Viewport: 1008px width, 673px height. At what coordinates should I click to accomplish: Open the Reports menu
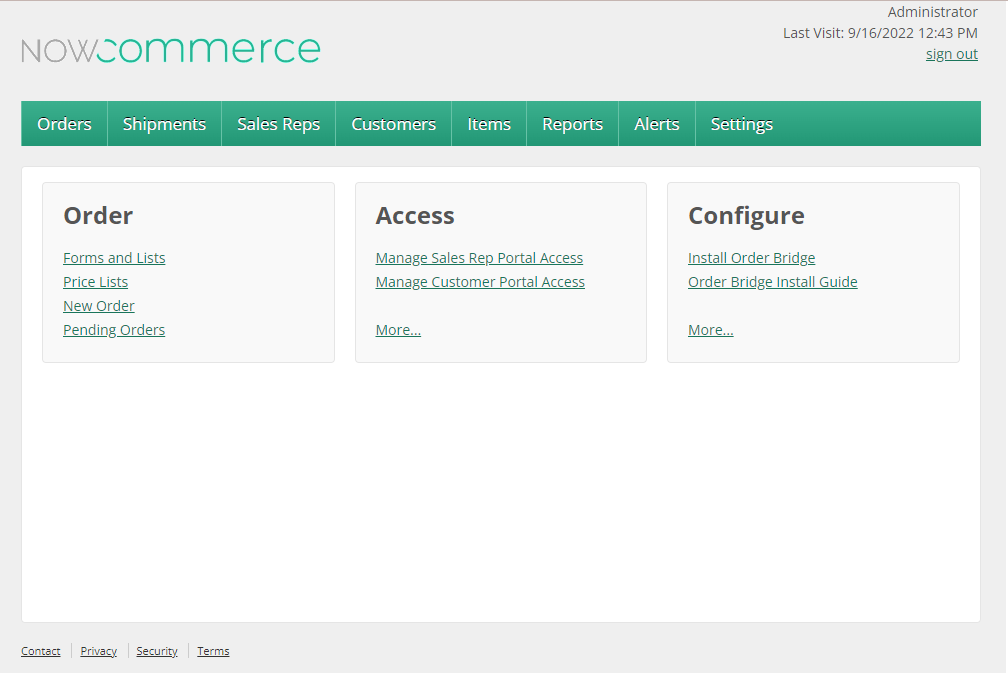pyautogui.click(x=573, y=124)
